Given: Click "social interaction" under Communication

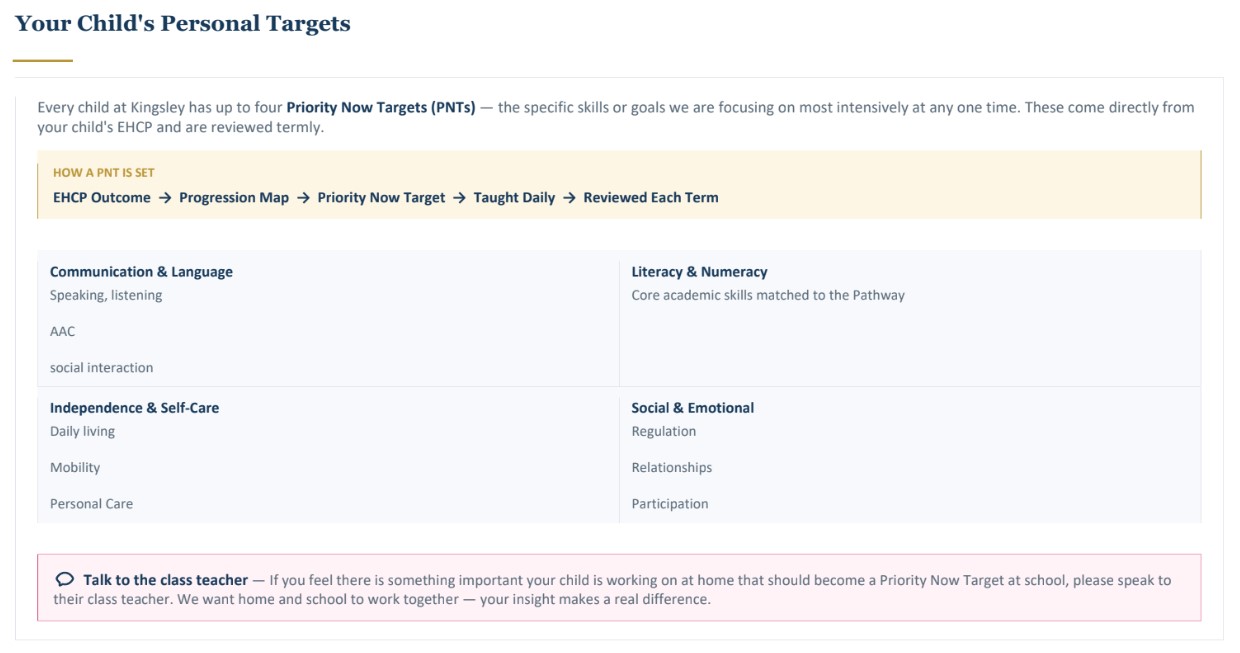Looking at the screenshot, I should 102,367.
